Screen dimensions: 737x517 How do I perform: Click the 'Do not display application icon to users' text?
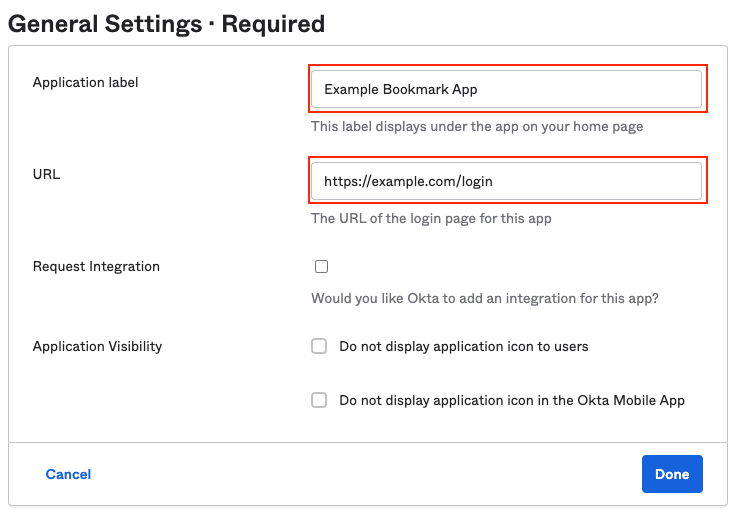coord(463,347)
